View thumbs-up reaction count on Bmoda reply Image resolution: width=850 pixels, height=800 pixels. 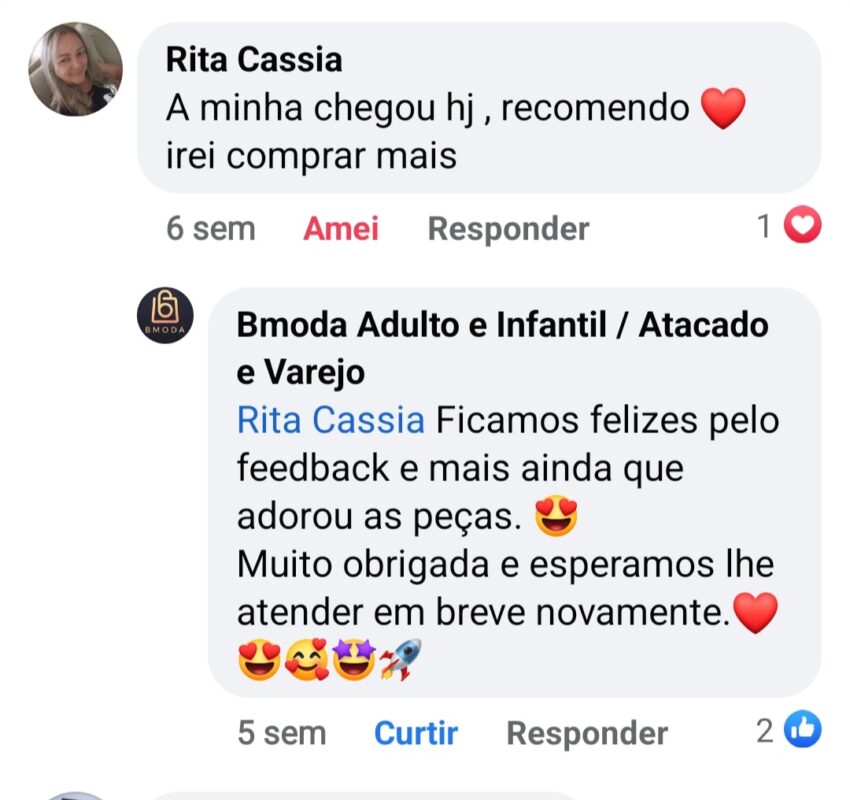pyautogui.click(x=789, y=730)
